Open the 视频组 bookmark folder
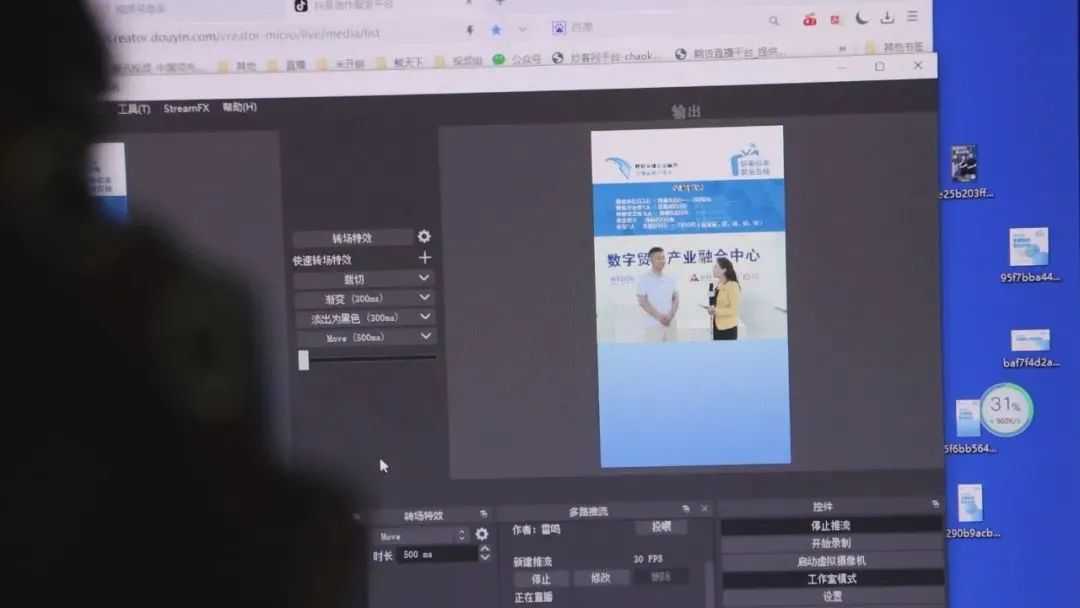This screenshot has height=608, width=1080. click(x=459, y=61)
